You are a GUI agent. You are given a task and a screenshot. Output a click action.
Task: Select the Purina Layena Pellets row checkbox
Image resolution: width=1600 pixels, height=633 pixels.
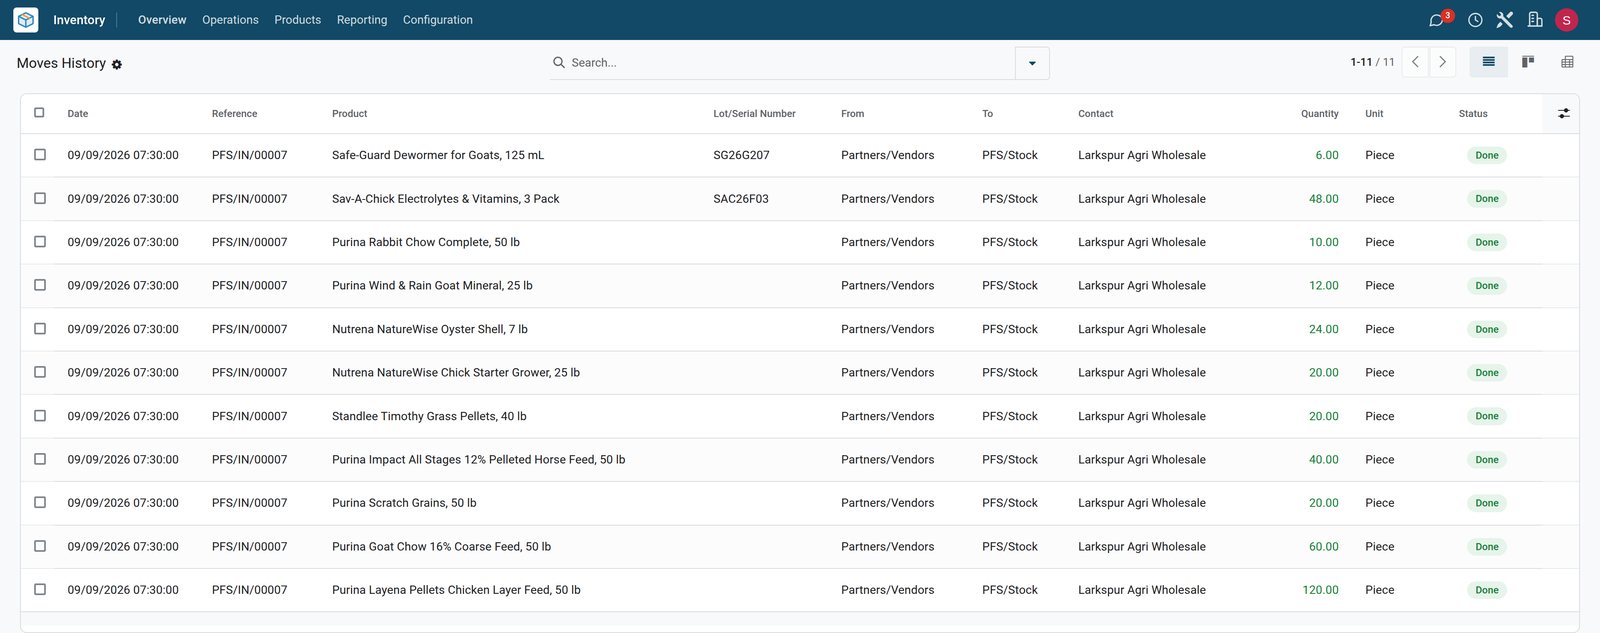click(40, 590)
